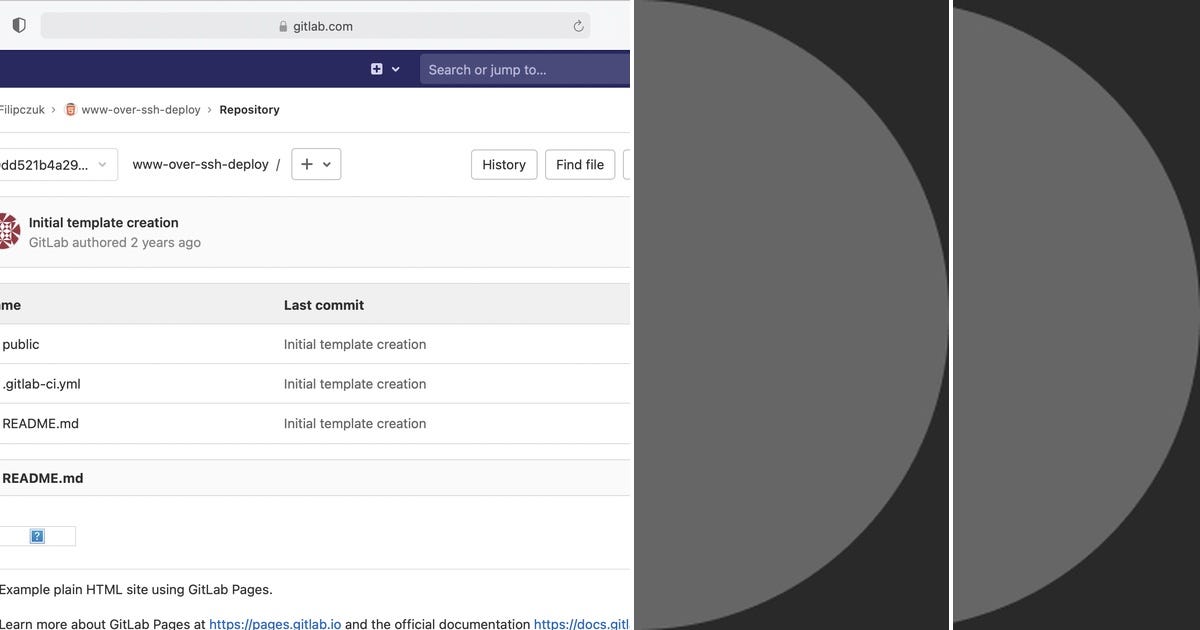Click the plus icon in the GitLab navbar
This screenshot has height=630, width=1200.
coord(377,69)
